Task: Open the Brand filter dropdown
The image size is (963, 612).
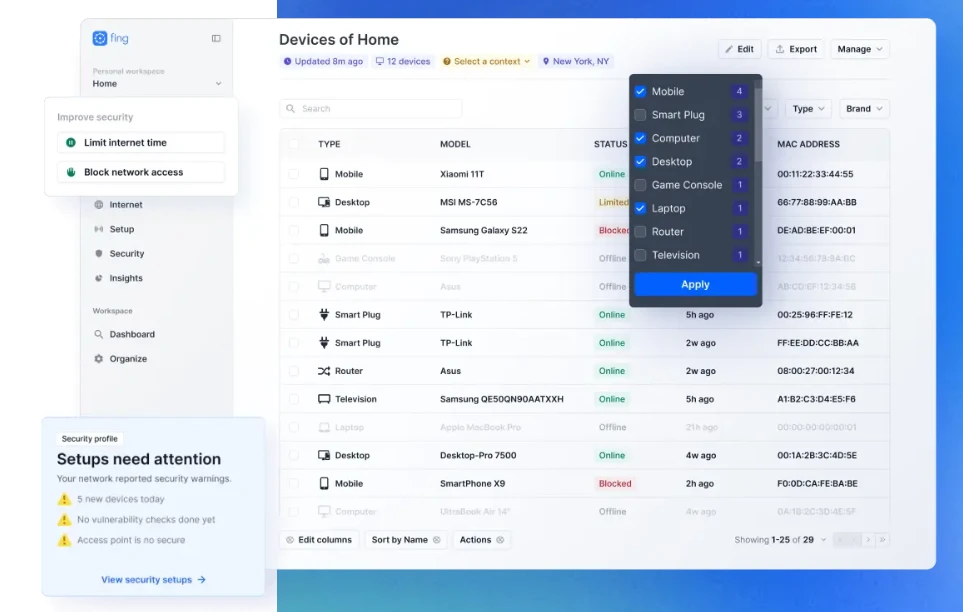Action: click(864, 109)
